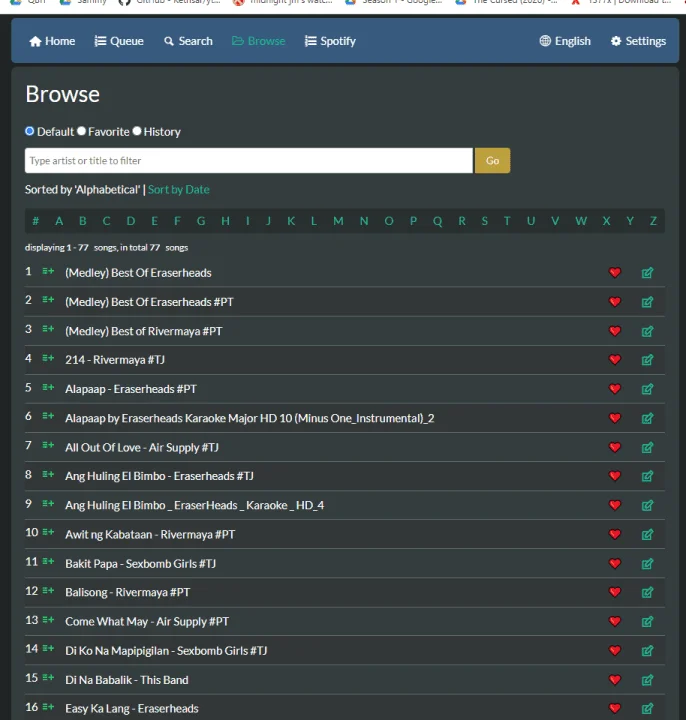The image size is (686, 720).
Task: Select the Favorite radio option
Action: point(82,131)
